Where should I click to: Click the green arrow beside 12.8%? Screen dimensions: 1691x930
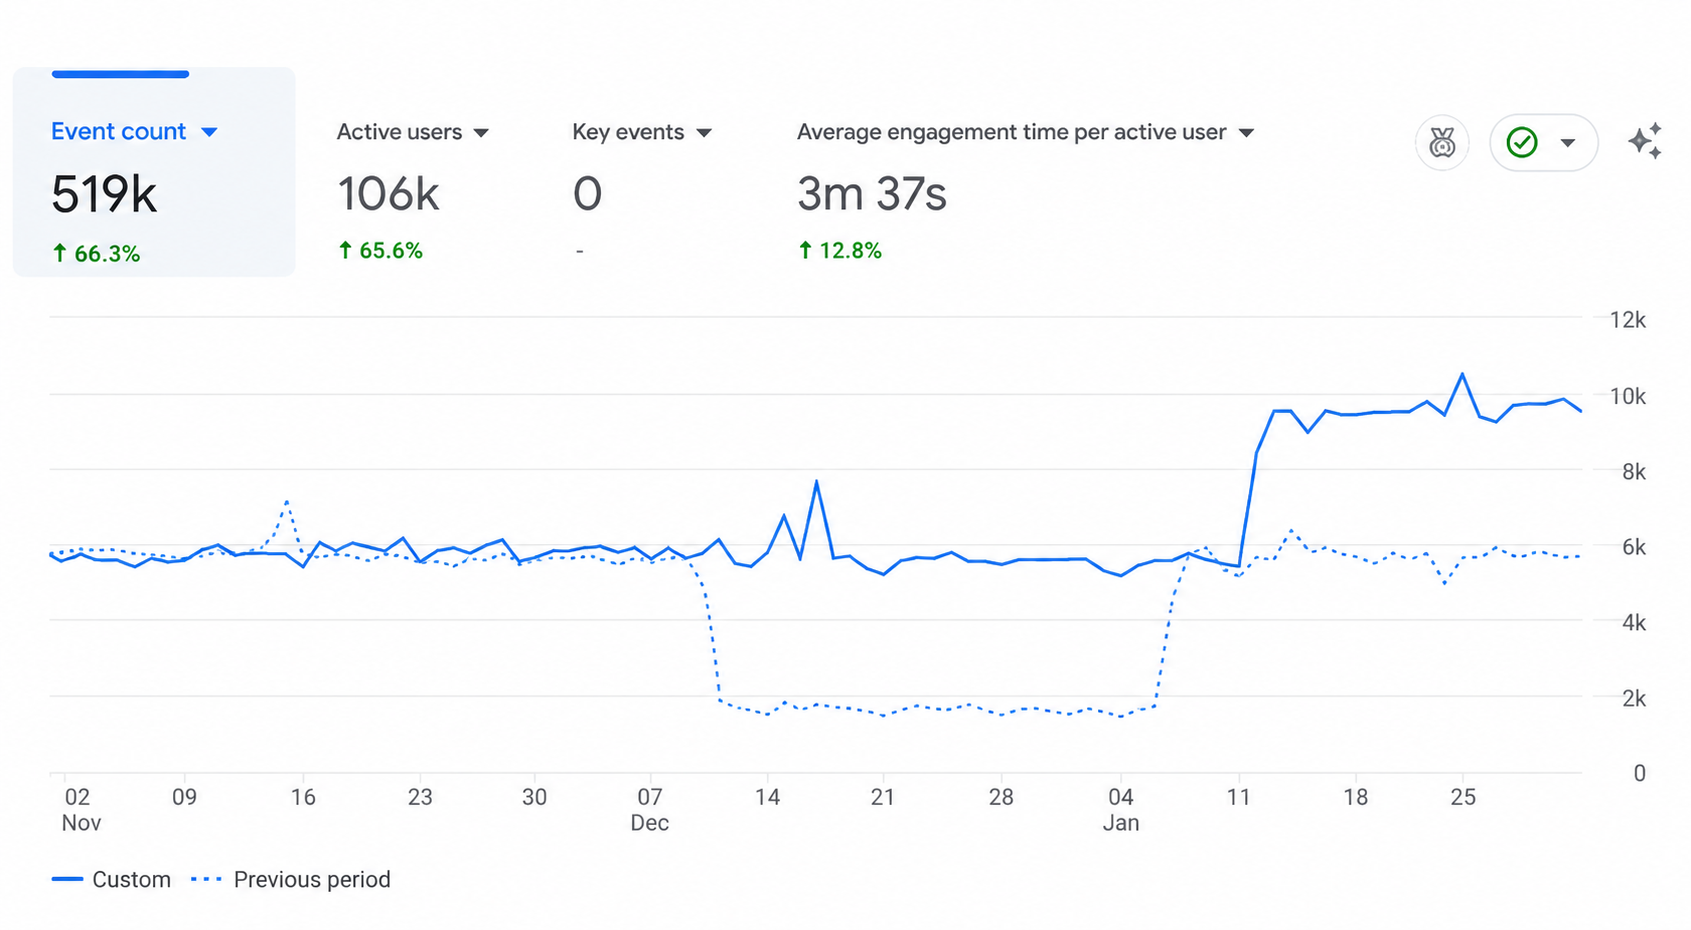805,250
